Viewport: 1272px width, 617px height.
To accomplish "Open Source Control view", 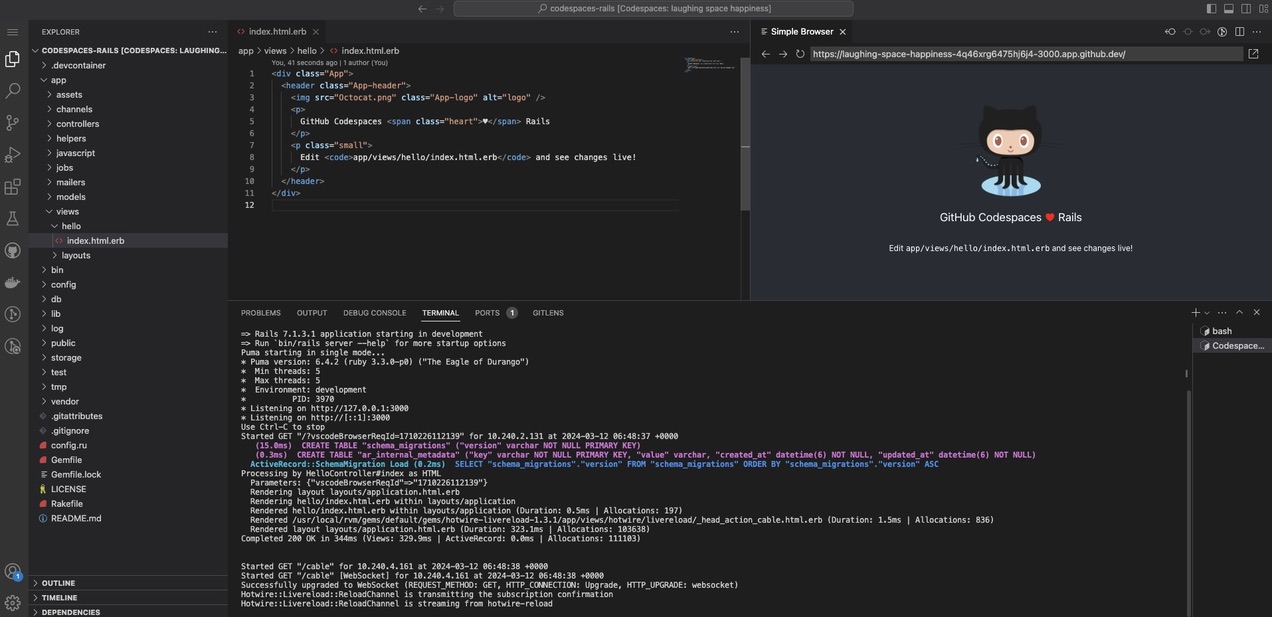I will (13, 123).
